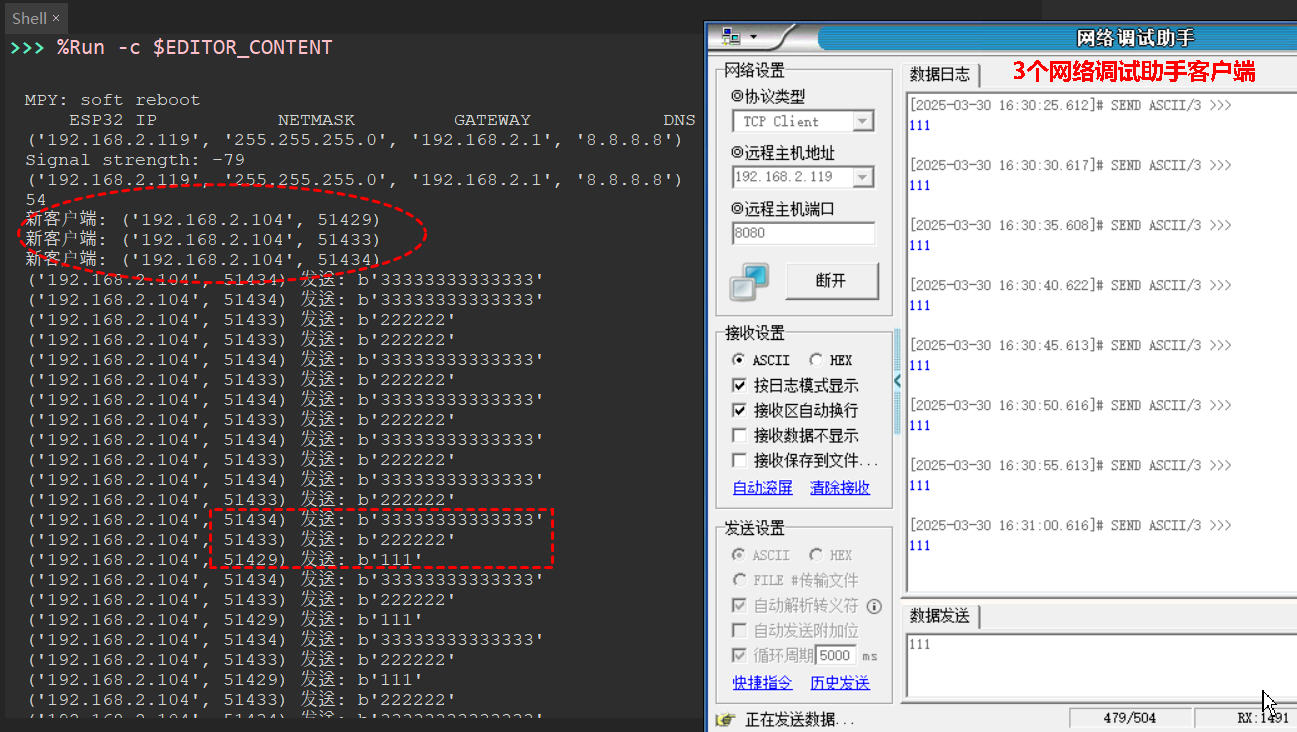Select the 数据日志 tab
This screenshot has height=732, width=1297.
(x=940, y=75)
